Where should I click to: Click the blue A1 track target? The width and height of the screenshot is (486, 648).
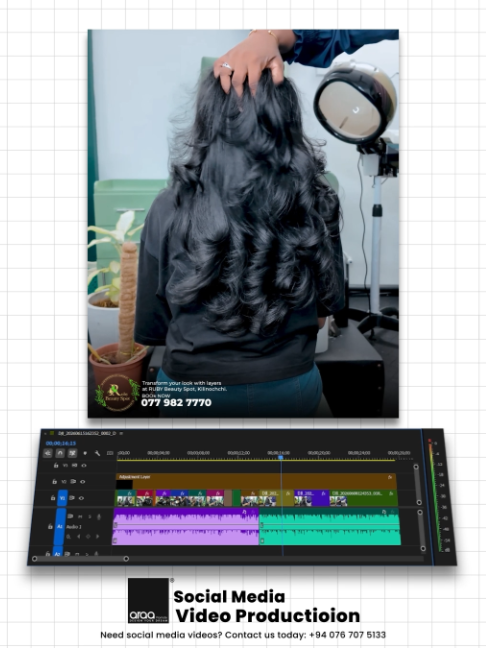[60, 526]
